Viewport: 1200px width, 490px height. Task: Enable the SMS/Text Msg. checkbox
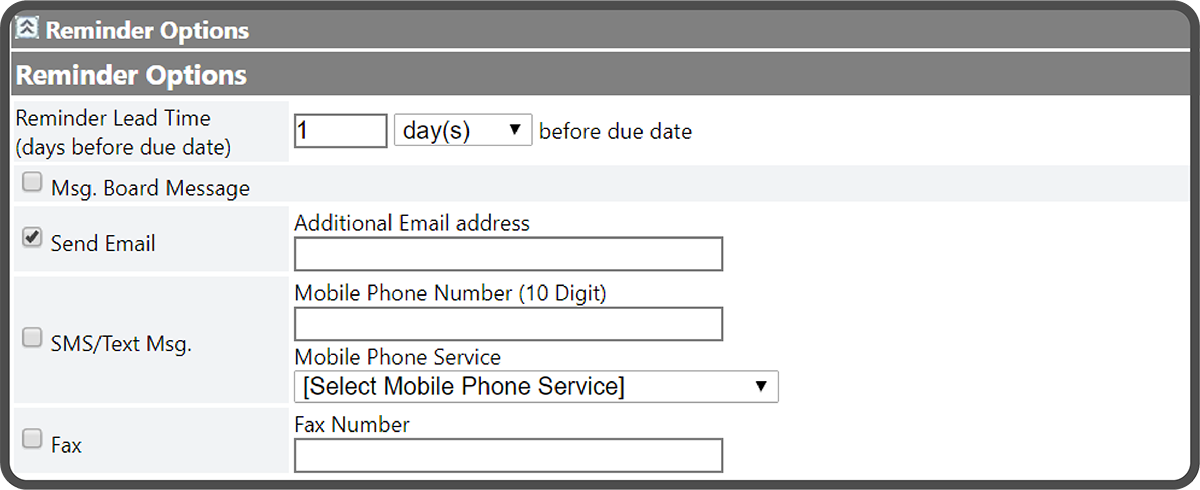coord(33,338)
